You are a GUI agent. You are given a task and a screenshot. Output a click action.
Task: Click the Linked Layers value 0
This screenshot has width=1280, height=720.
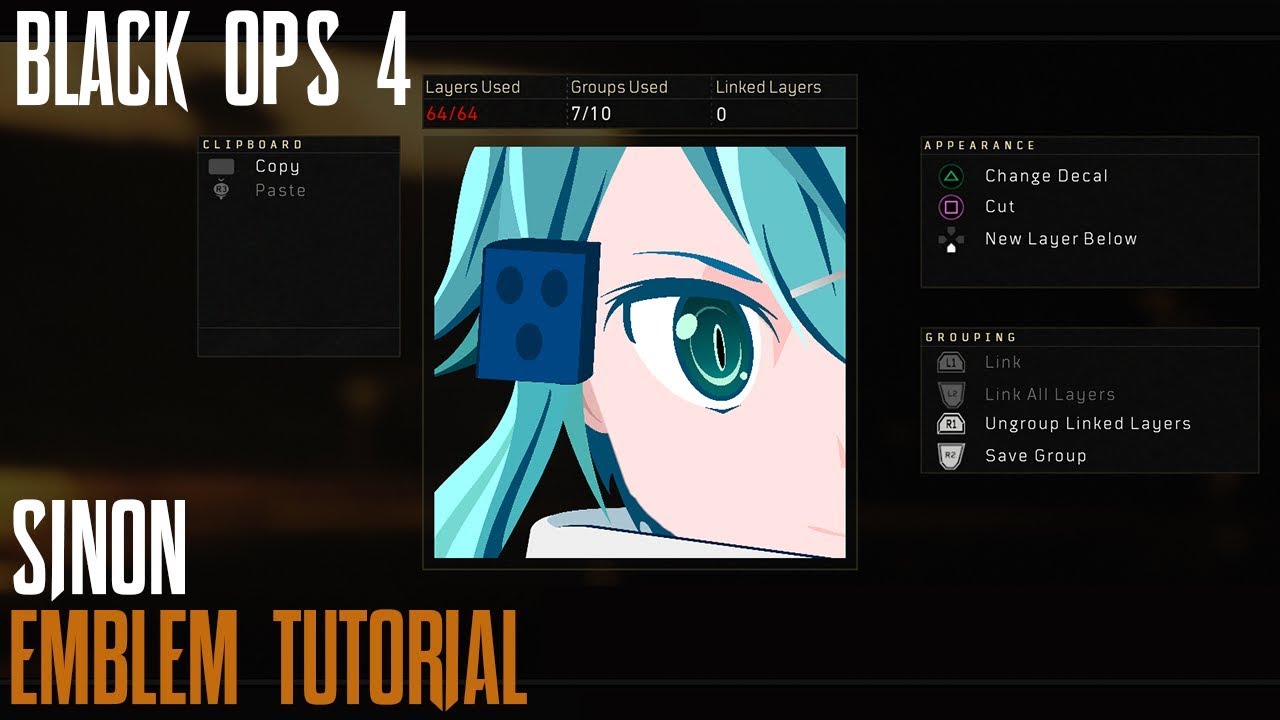coord(721,114)
